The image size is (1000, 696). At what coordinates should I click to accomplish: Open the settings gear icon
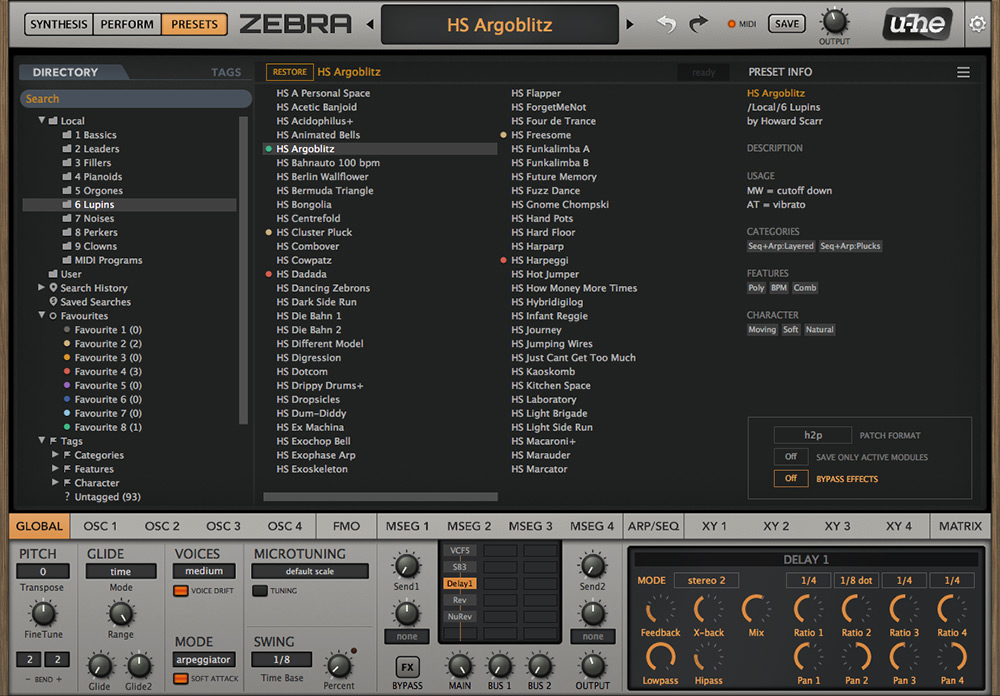click(x=977, y=24)
